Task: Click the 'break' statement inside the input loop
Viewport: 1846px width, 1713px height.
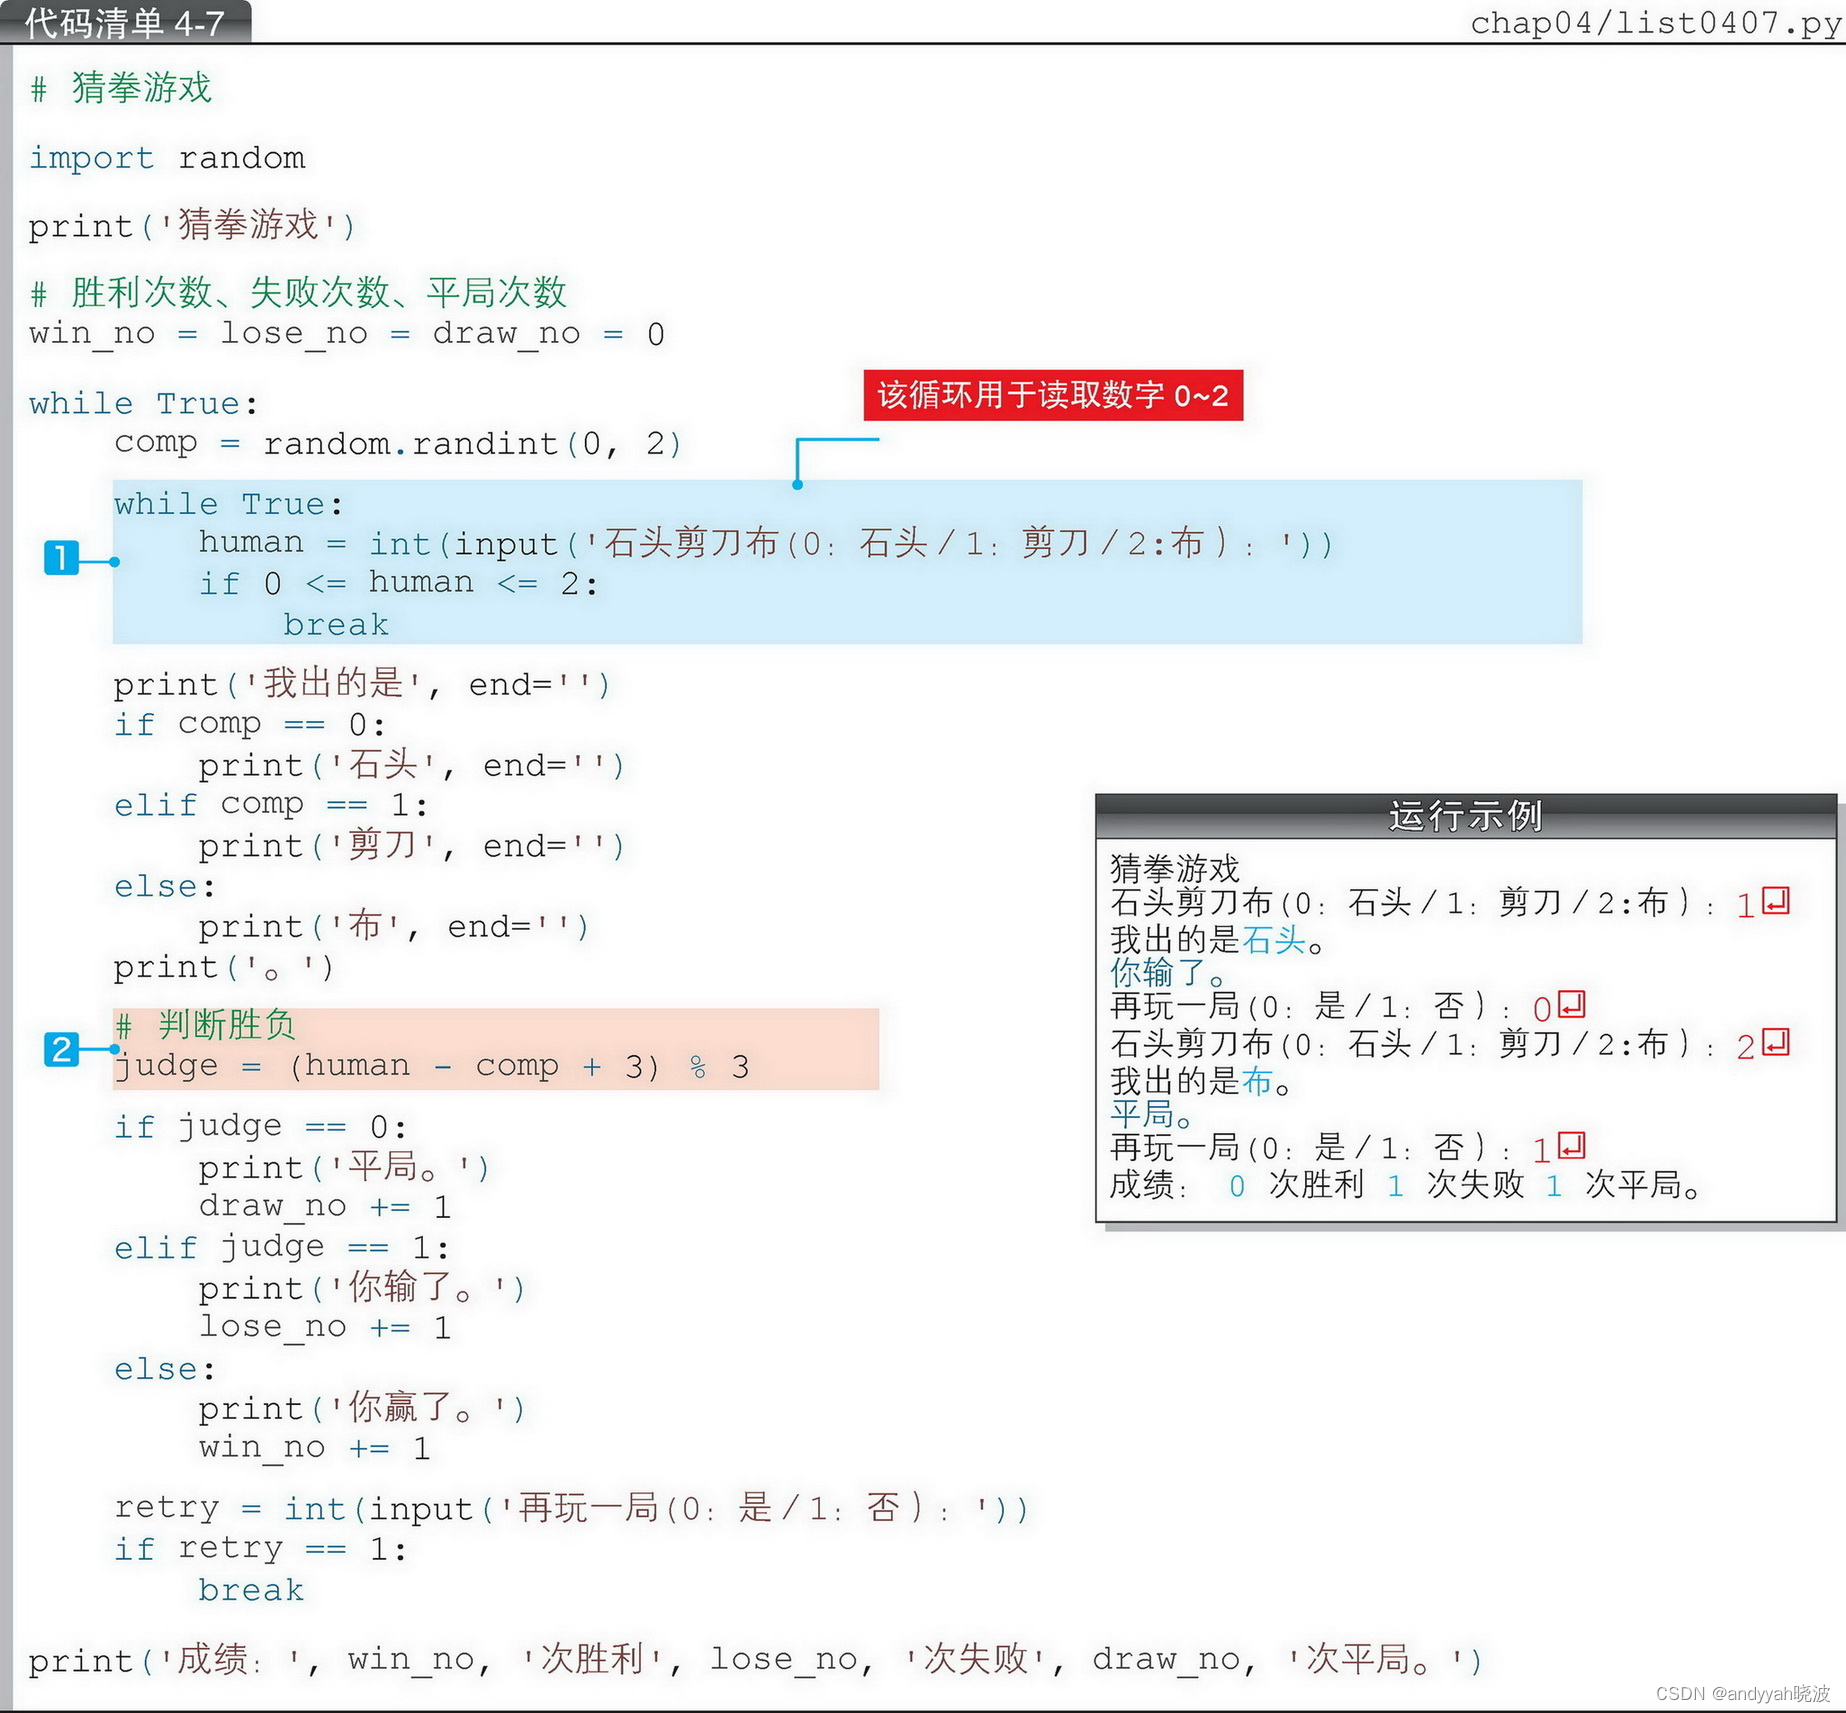Action: point(336,623)
